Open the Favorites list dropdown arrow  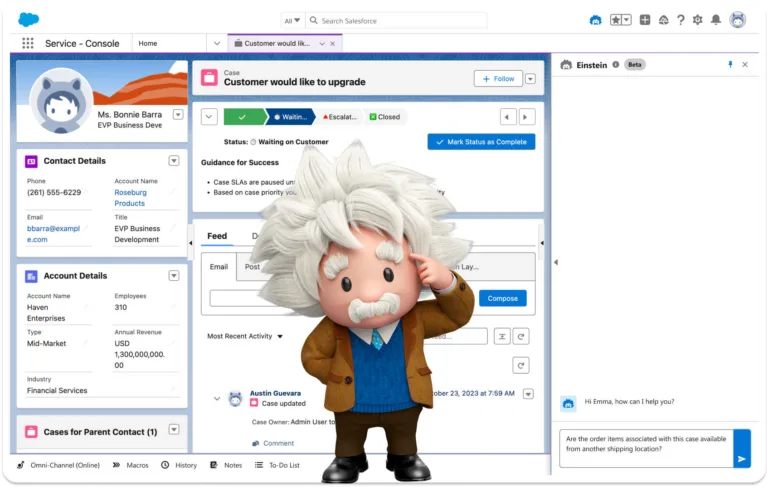626,20
